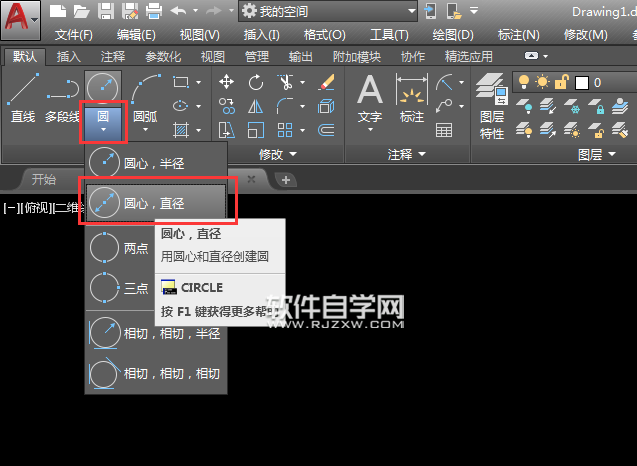Image resolution: width=637 pixels, height=466 pixels.
Task: Open the Modify(M) menu
Action: click(x=585, y=35)
